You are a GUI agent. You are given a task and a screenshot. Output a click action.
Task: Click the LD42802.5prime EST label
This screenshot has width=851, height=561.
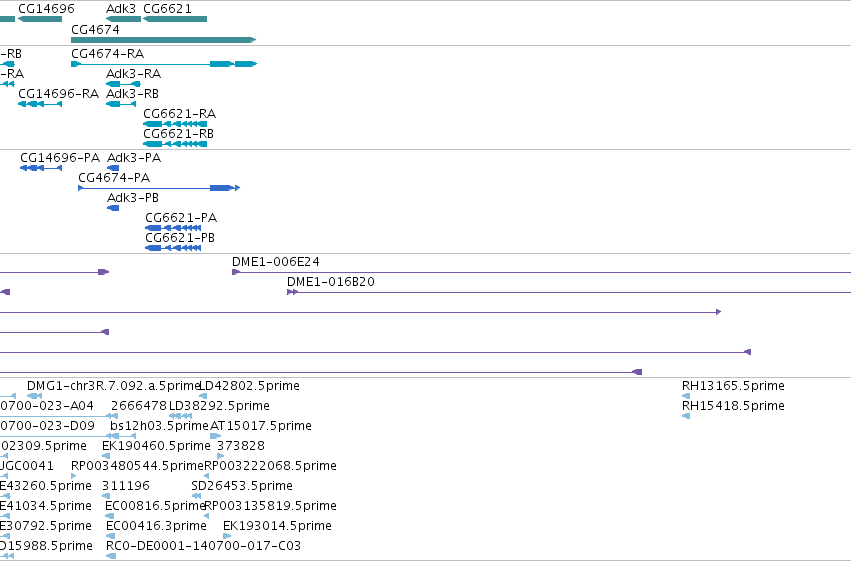250,386
